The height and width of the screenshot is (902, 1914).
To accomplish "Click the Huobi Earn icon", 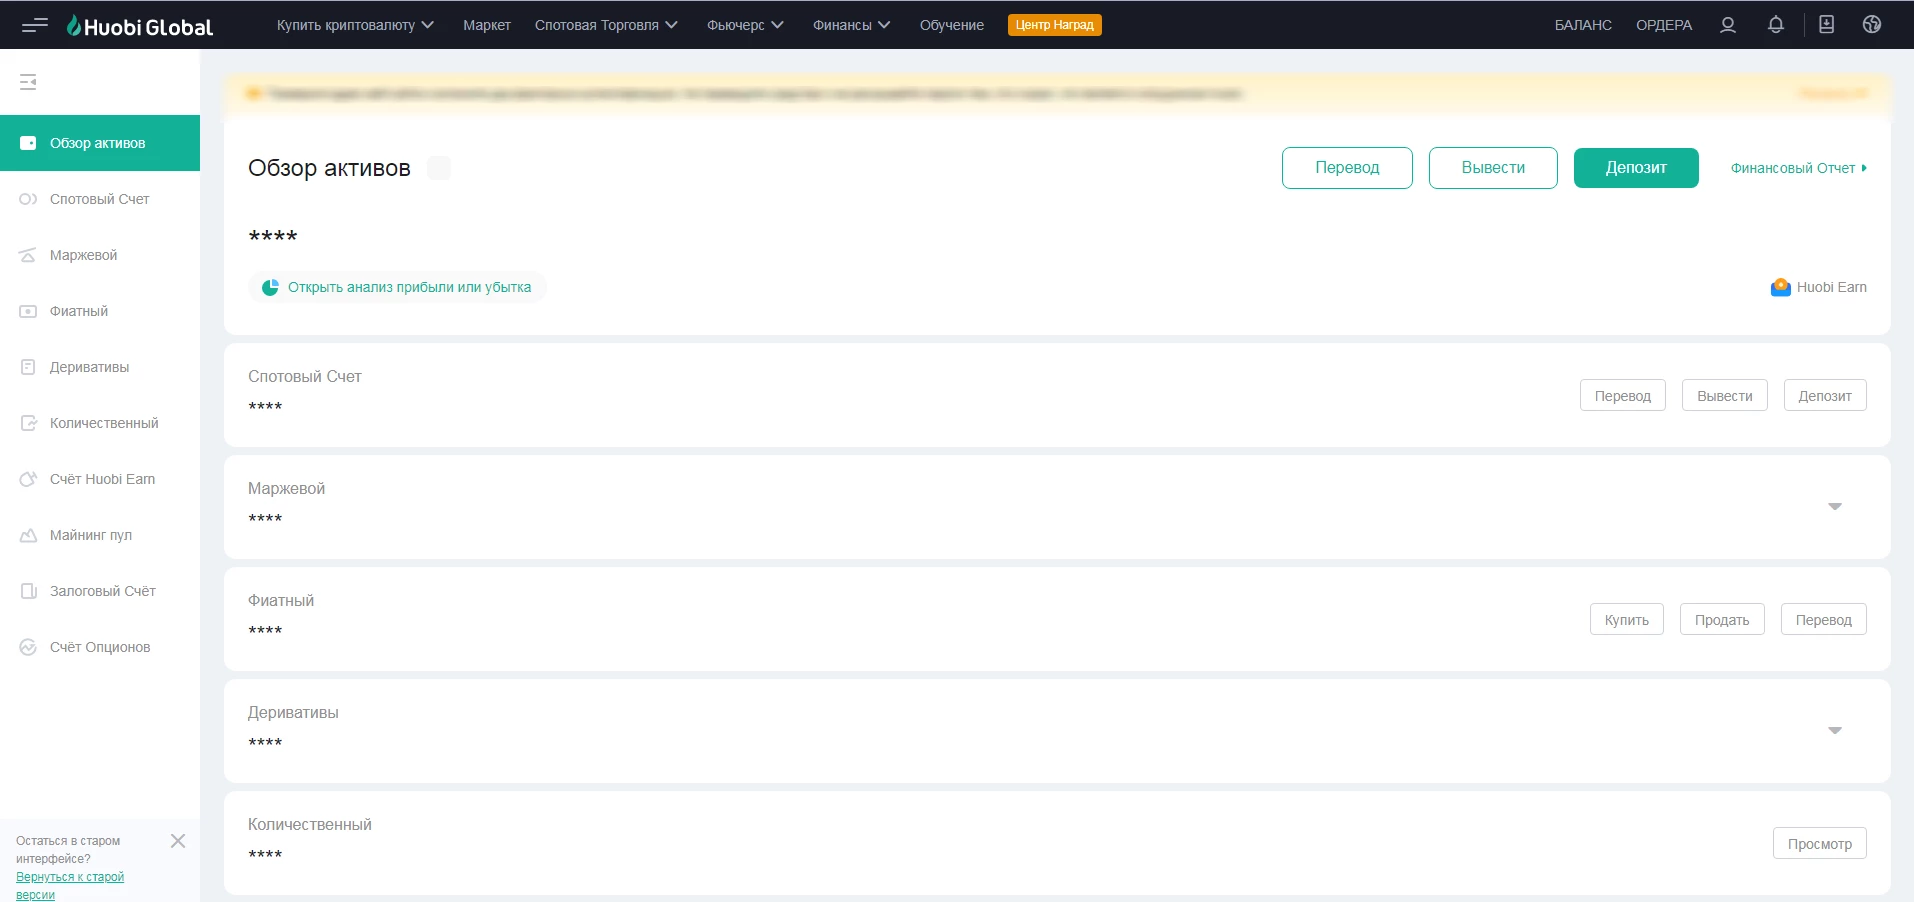I will pos(1780,287).
